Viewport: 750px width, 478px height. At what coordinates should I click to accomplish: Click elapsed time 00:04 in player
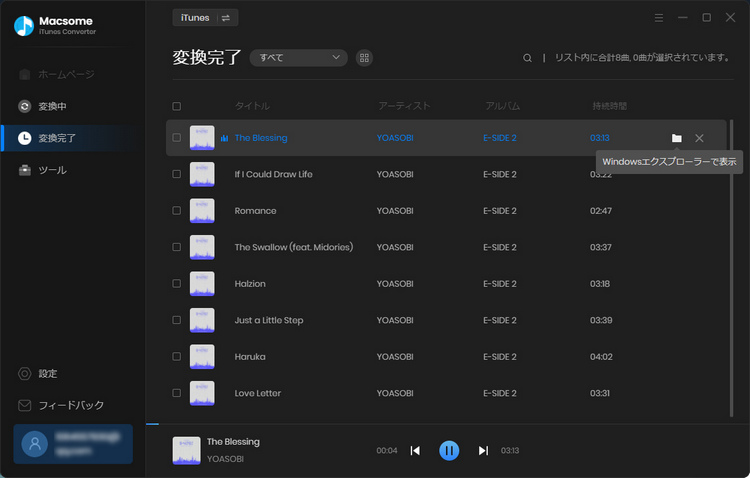386,451
